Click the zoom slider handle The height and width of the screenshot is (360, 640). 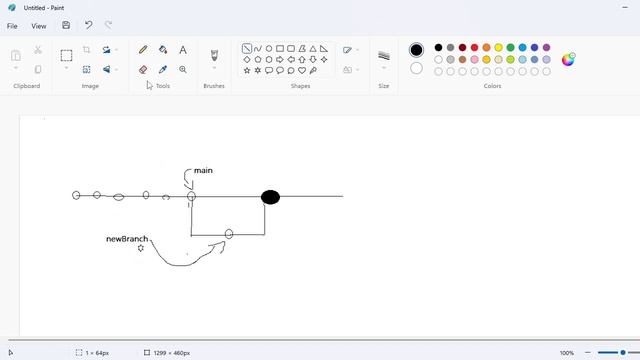tap(623, 352)
